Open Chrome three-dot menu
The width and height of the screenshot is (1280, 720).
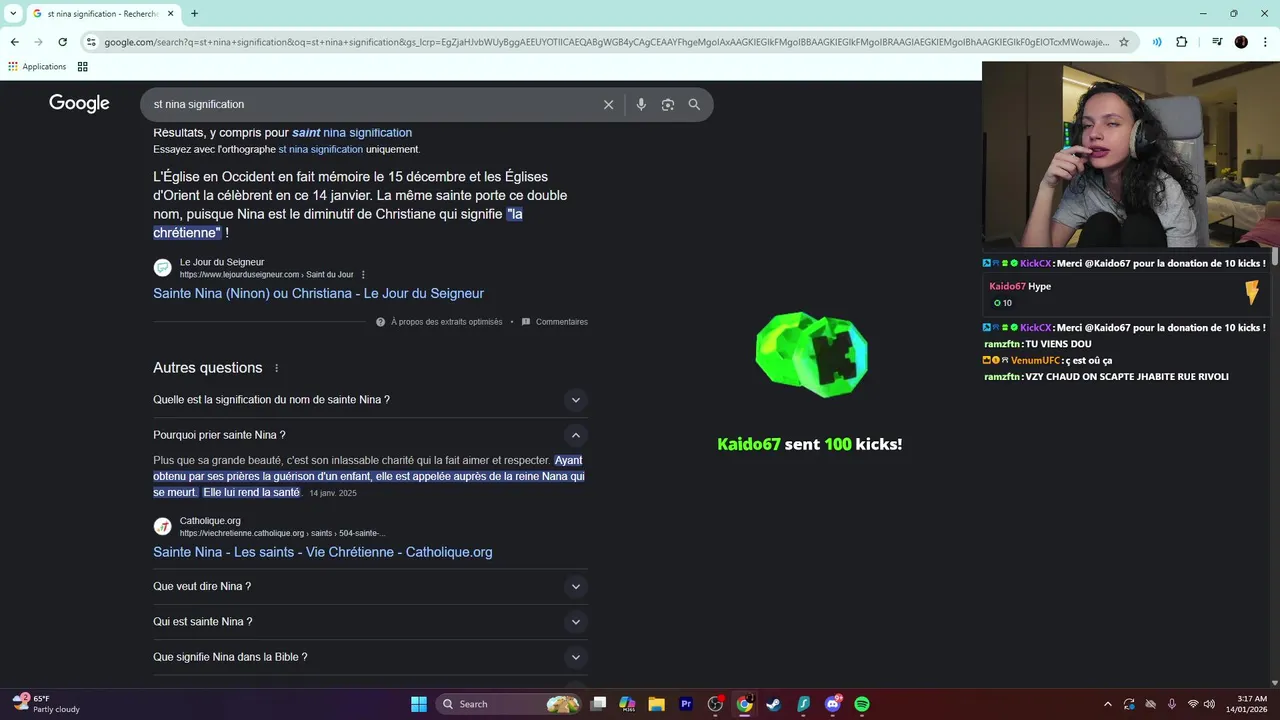point(1264,42)
